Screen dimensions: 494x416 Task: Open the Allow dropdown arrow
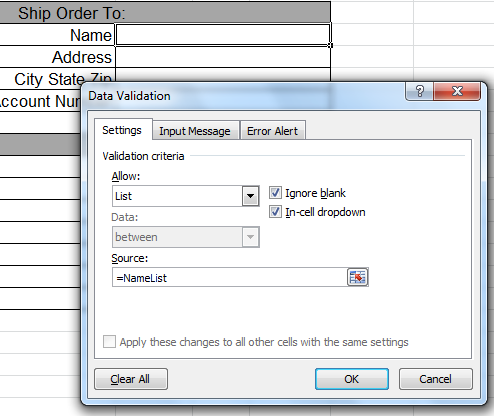click(x=250, y=196)
